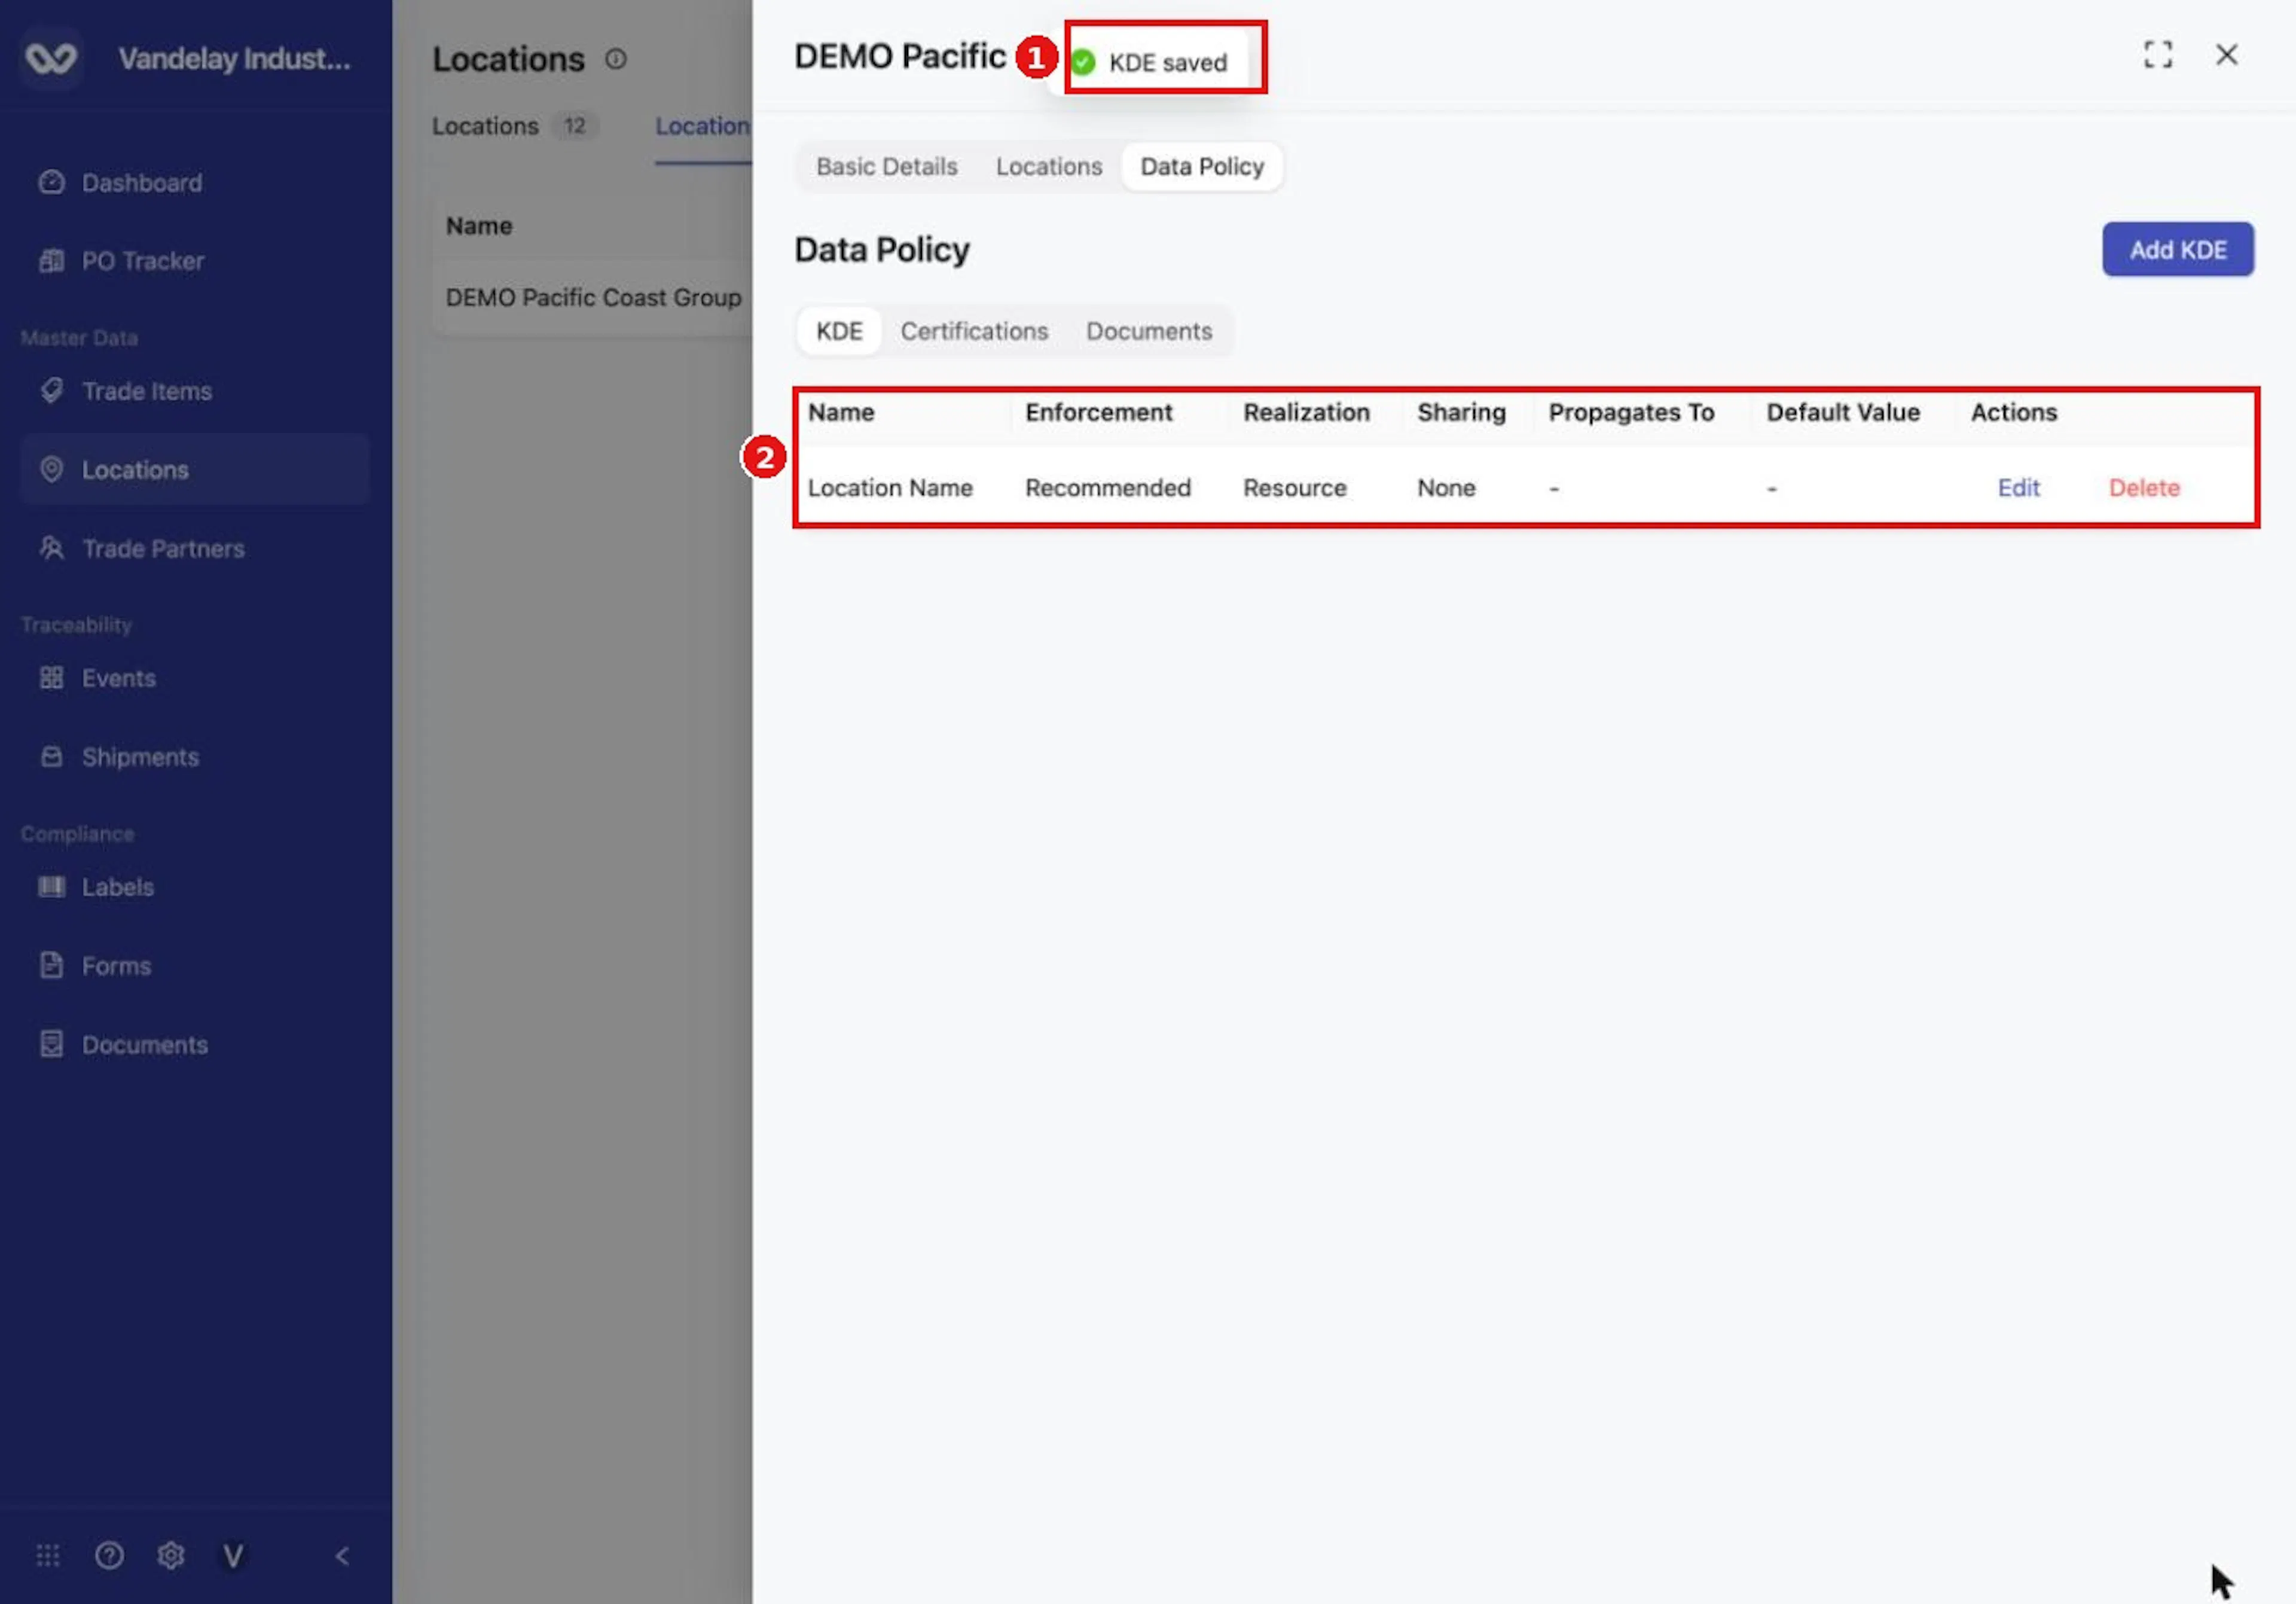Click the user avatar V
This screenshot has width=2296, height=1604.
[233, 1555]
